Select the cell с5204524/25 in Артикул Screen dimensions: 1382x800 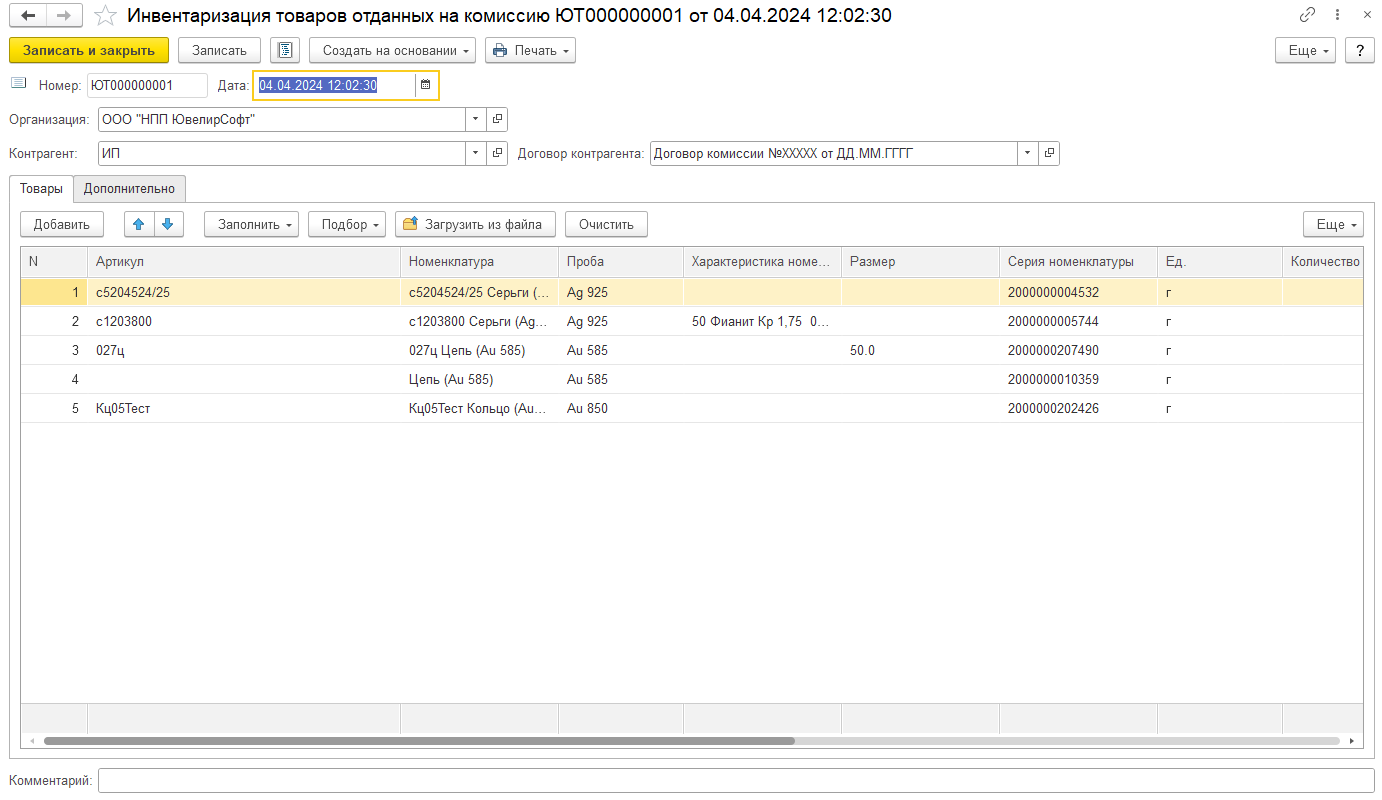[x=244, y=293]
